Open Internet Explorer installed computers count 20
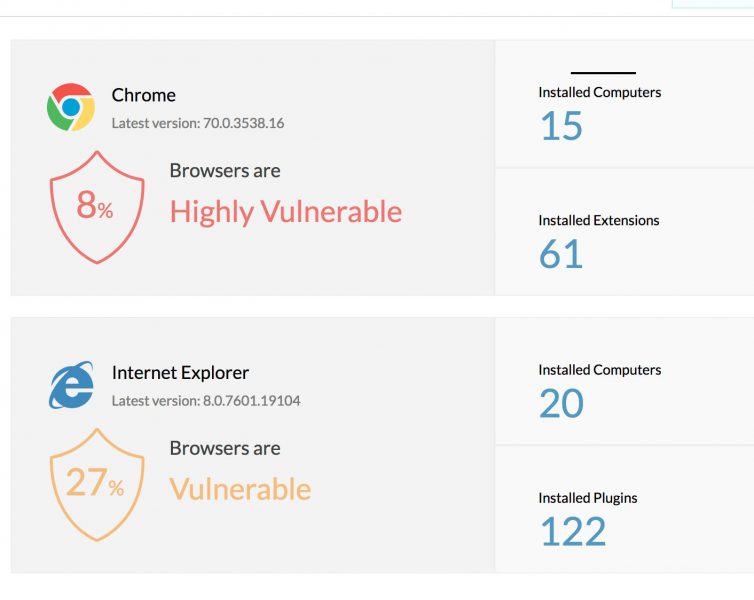754x600 pixels. 561,403
